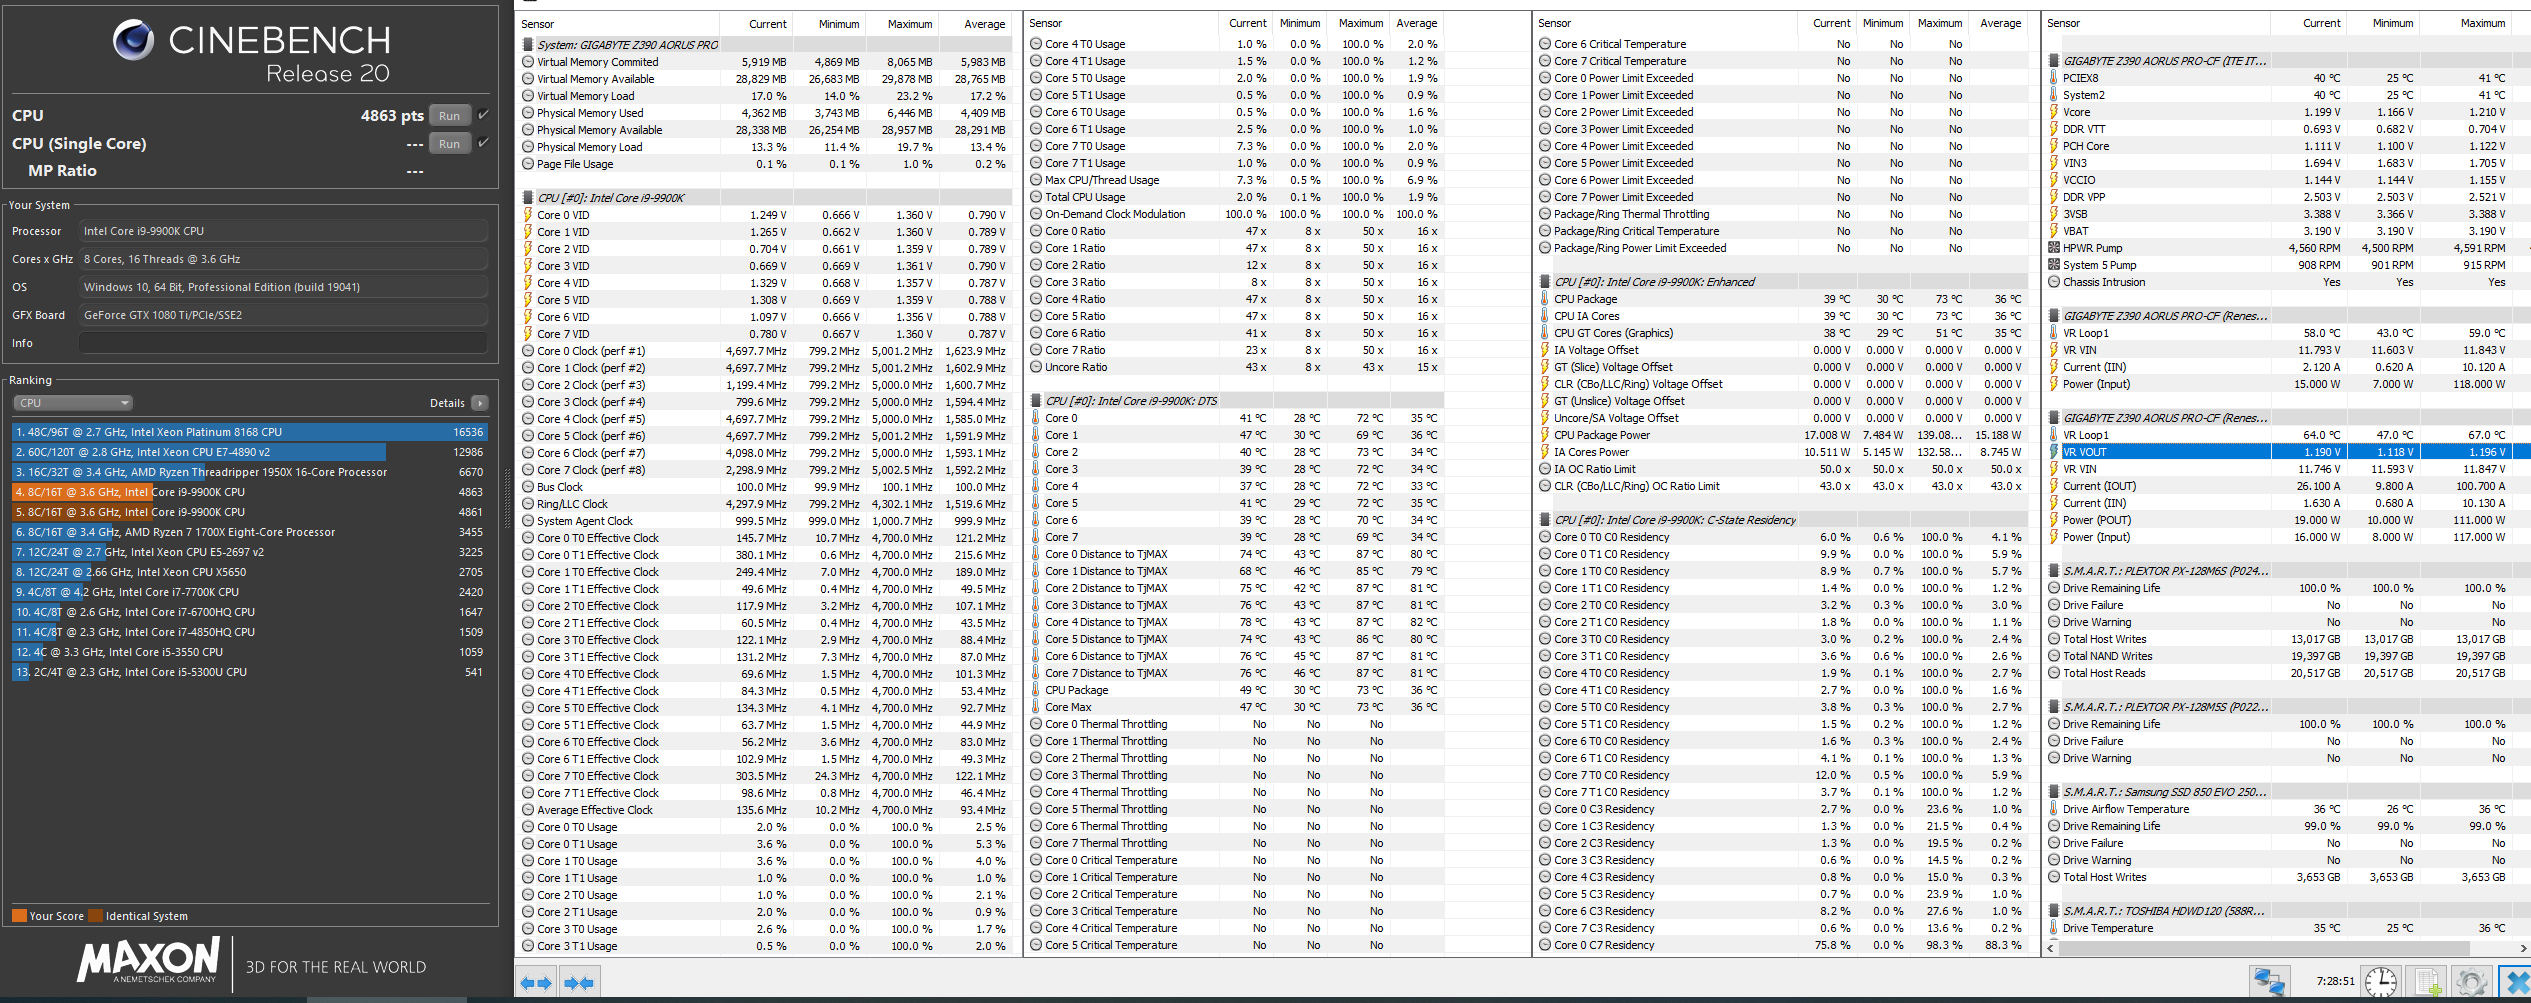Open the CPU ranking type dropdown
The width and height of the screenshot is (2531, 1003).
click(x=73, y=403)
